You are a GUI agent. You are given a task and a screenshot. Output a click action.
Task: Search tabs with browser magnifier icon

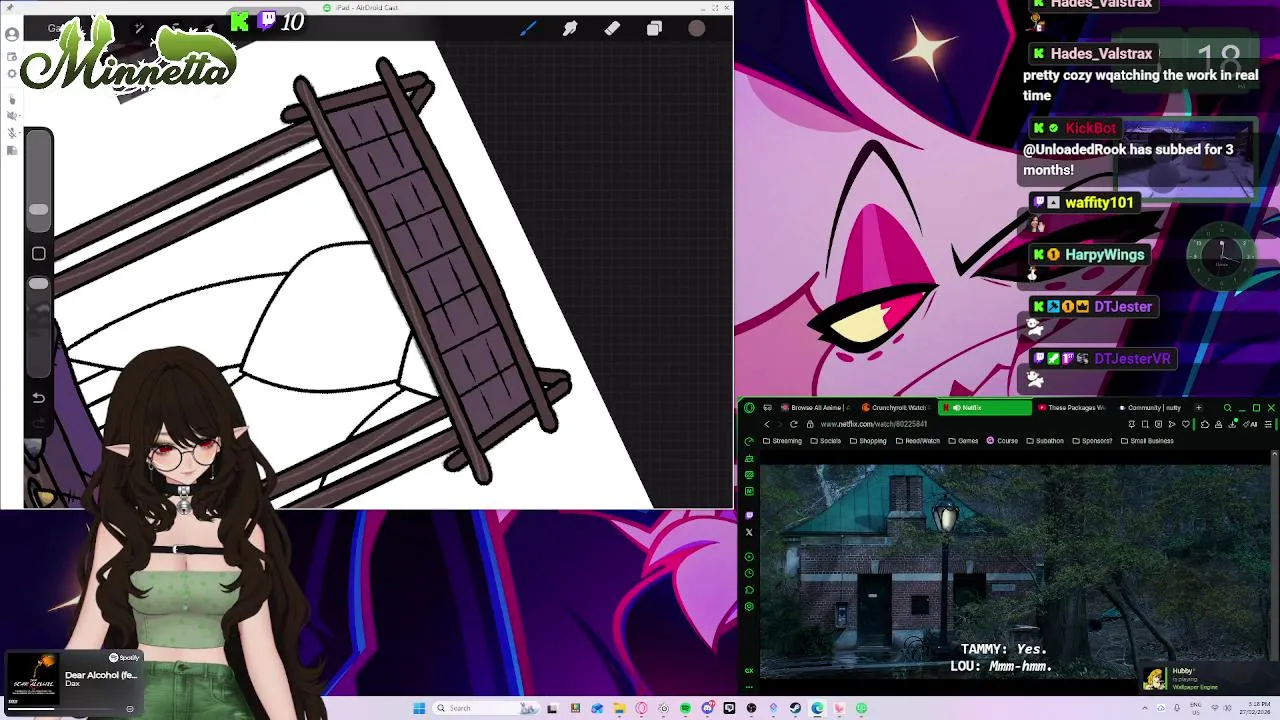click(1227, 408)
